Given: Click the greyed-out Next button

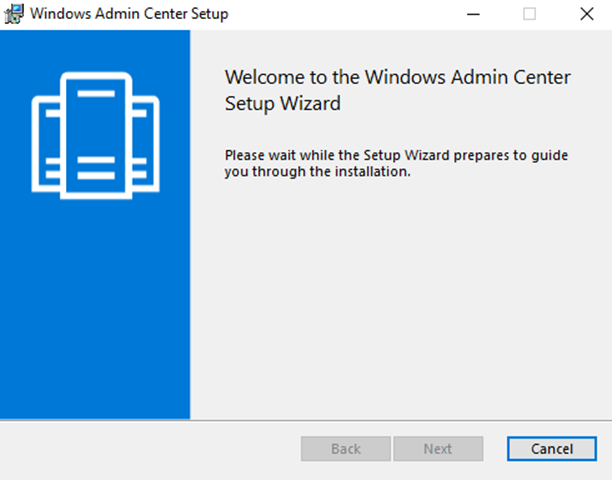Looking at the screenshot, I should [438, 449].
